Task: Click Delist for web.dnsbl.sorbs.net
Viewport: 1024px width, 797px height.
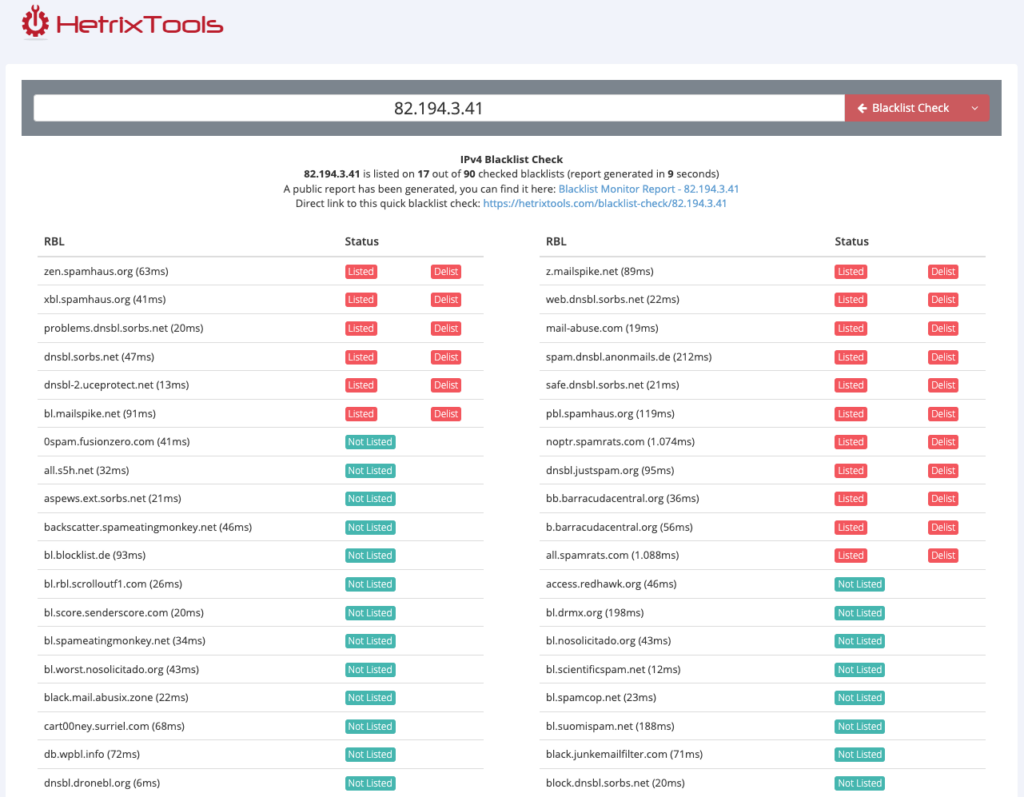Action: (943, 299)
